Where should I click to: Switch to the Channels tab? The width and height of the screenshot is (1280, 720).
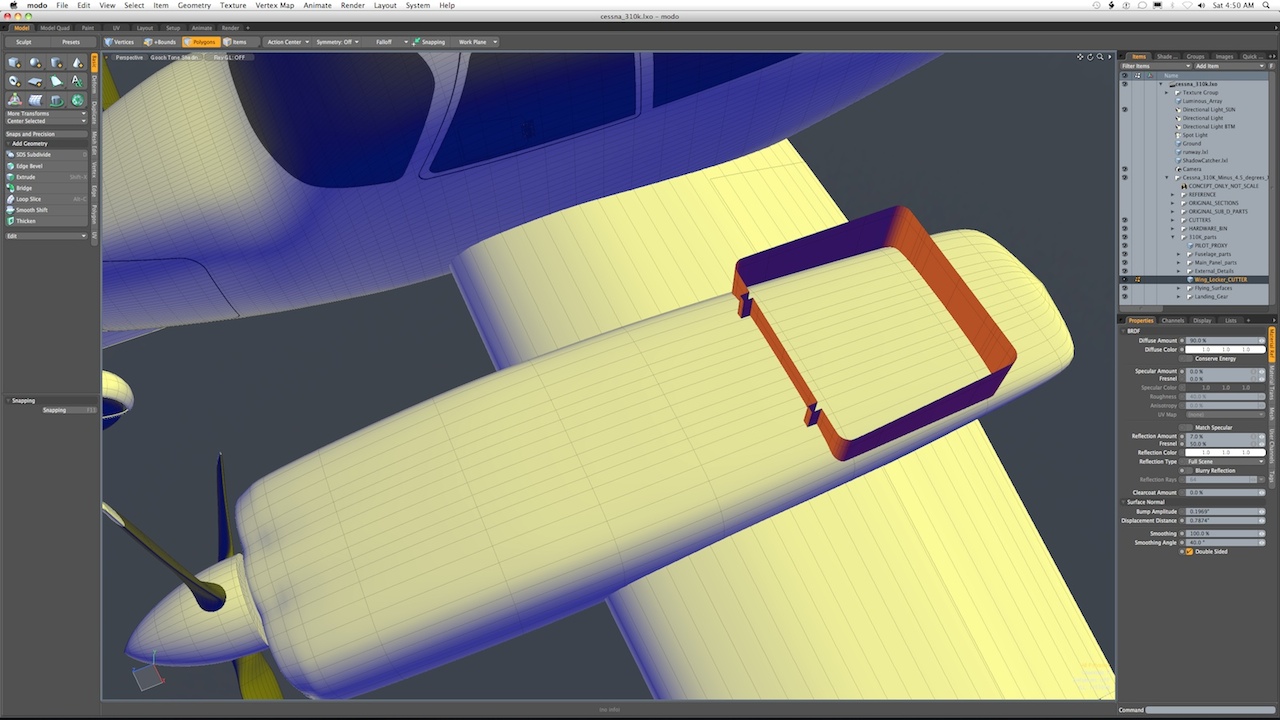tap(1172, 320)
